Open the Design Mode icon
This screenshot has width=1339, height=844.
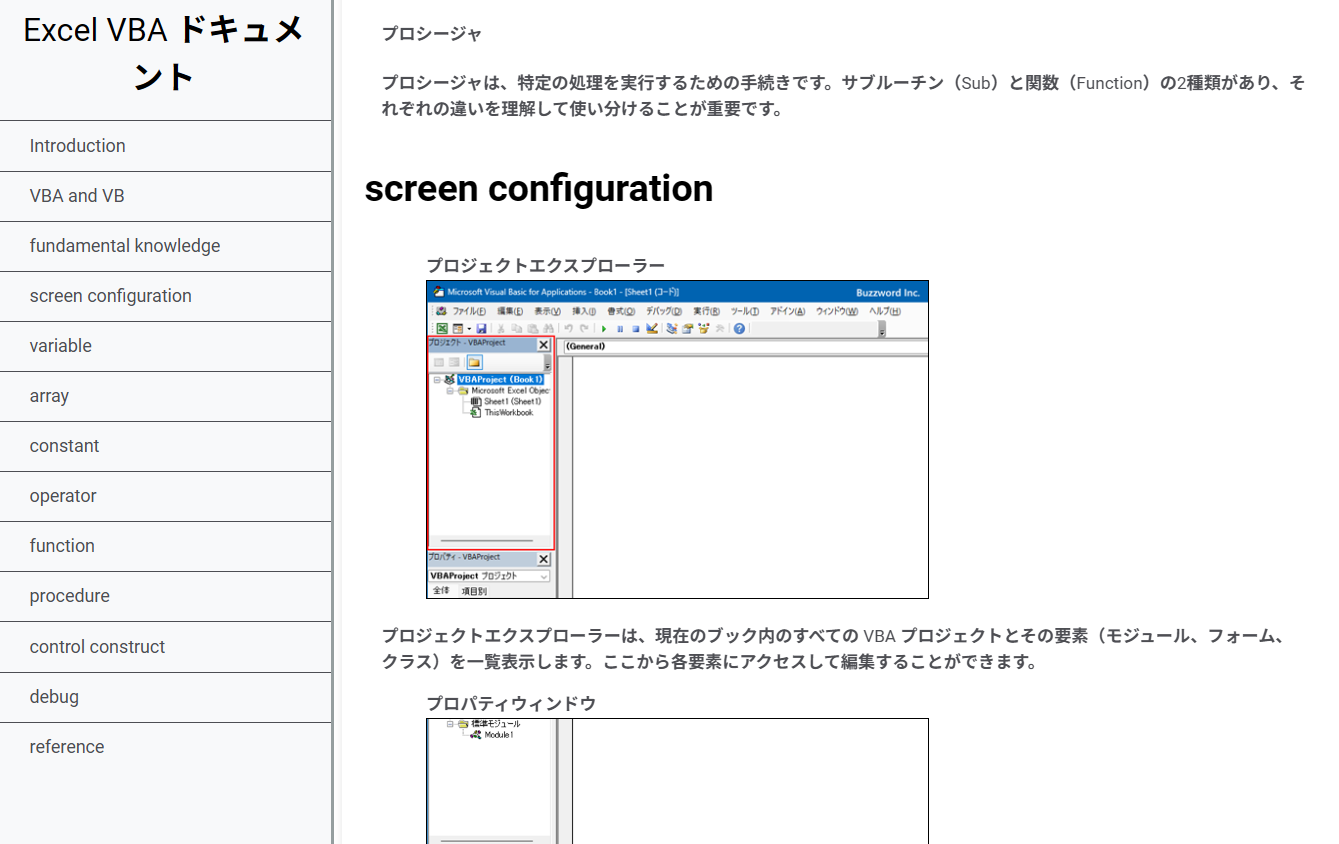click(653, 329)
